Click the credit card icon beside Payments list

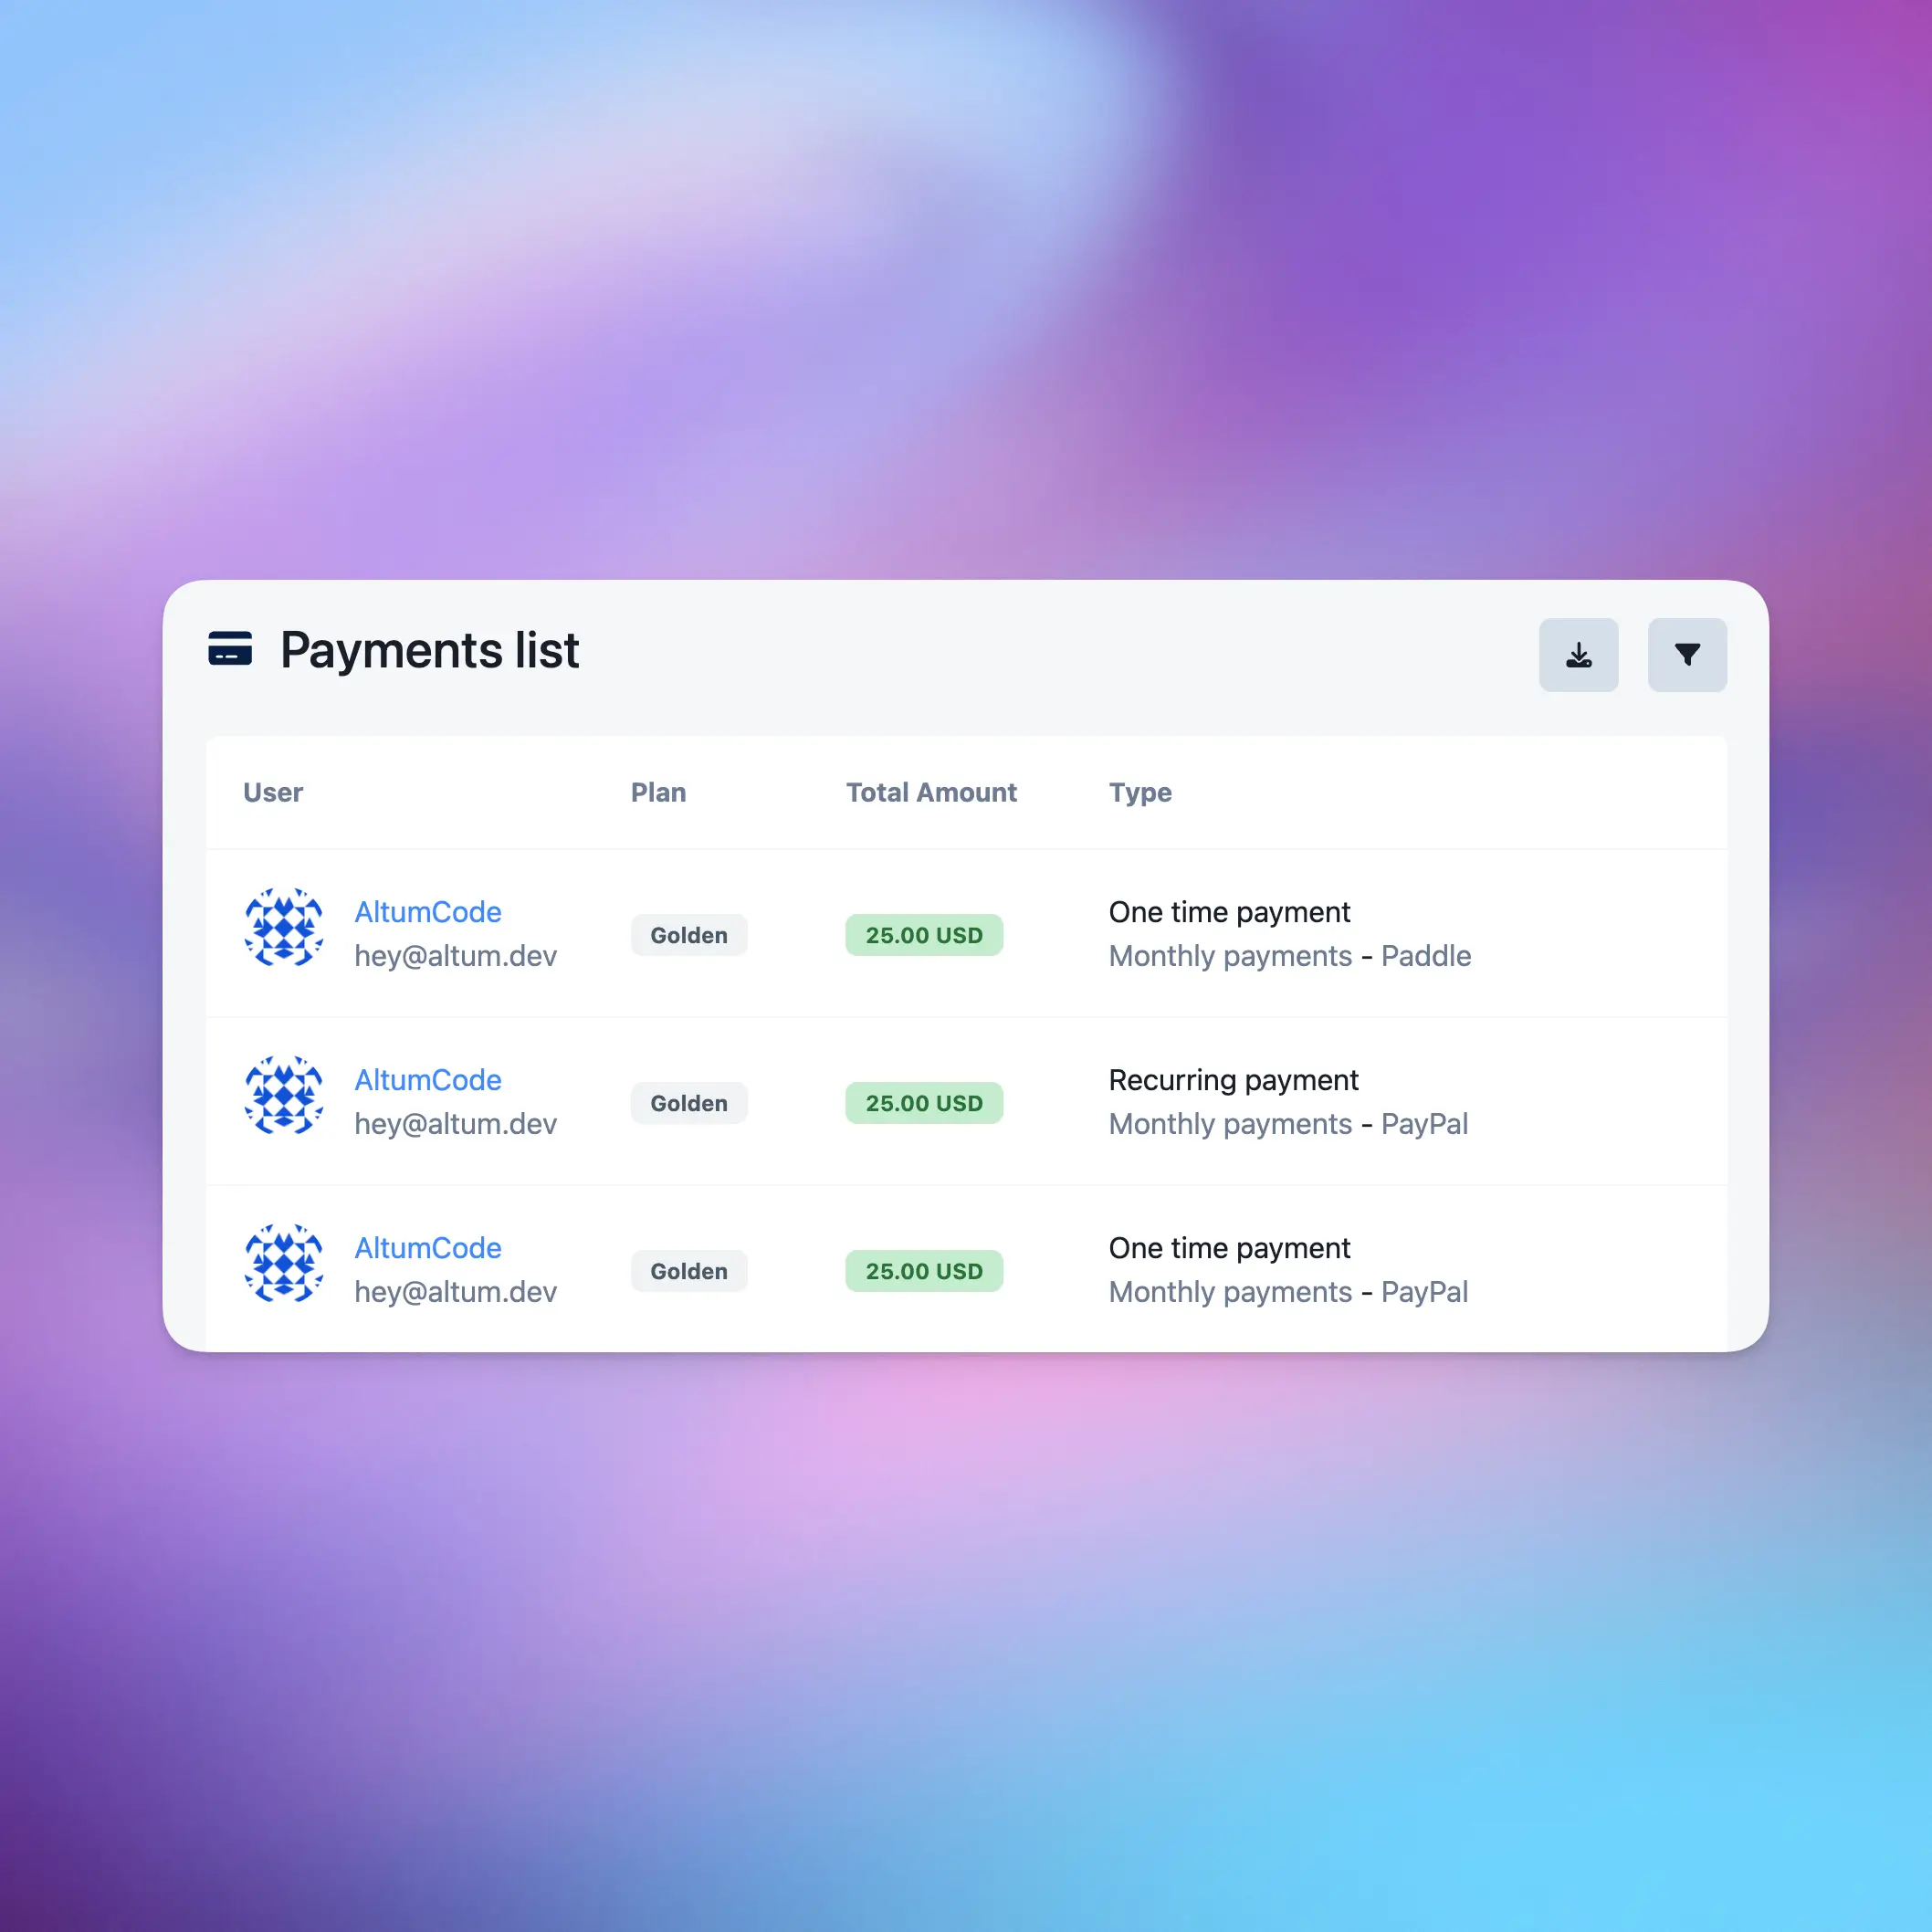point(230,648)
